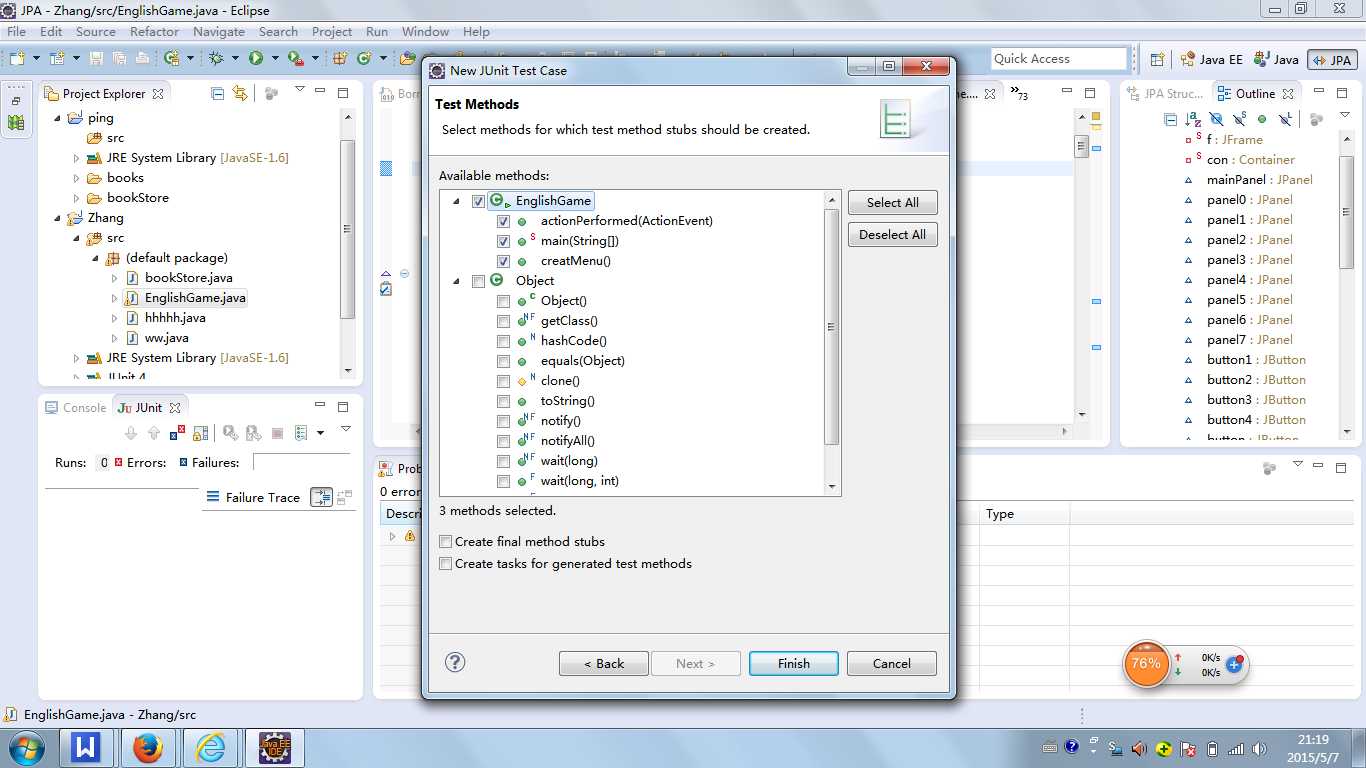Screen dimensions: 1366x768
Task: Toggle Scroll Lock in JUnit view
Action: click(201, 433)
